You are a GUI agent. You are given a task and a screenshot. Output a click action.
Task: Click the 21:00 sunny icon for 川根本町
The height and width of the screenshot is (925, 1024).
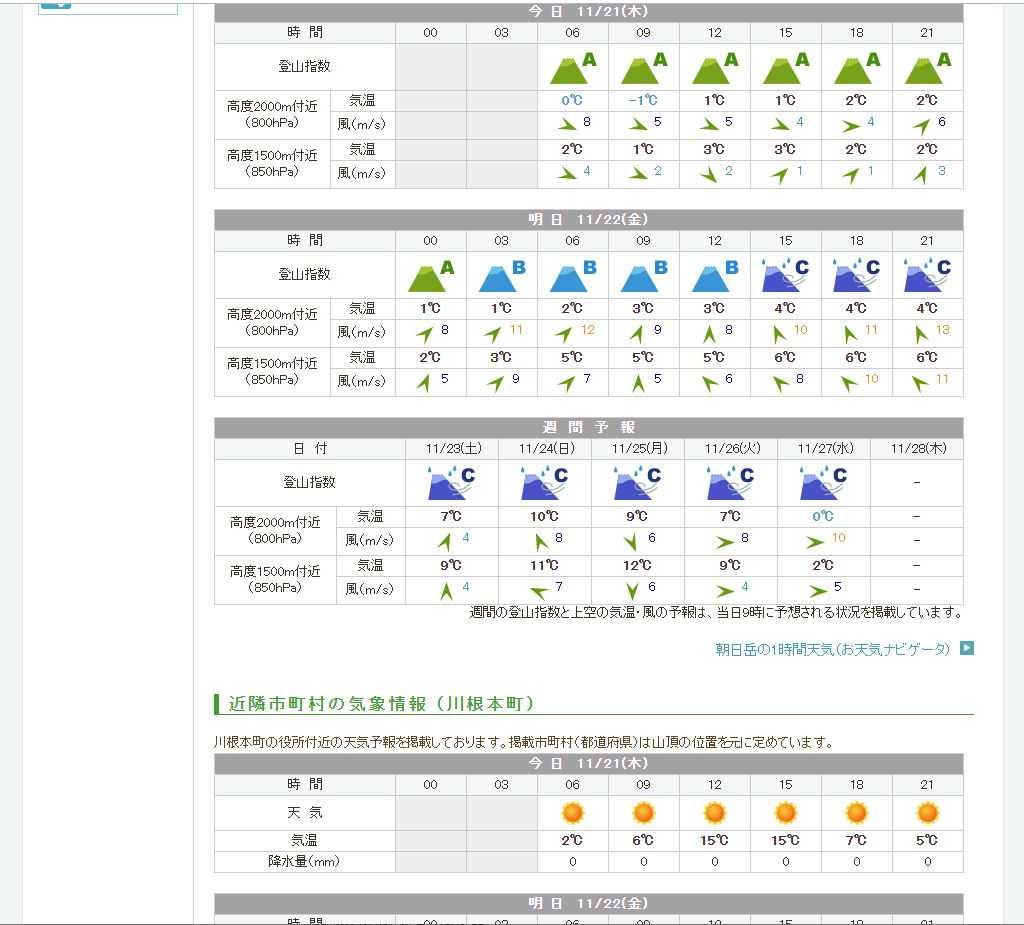click(927, 813)
